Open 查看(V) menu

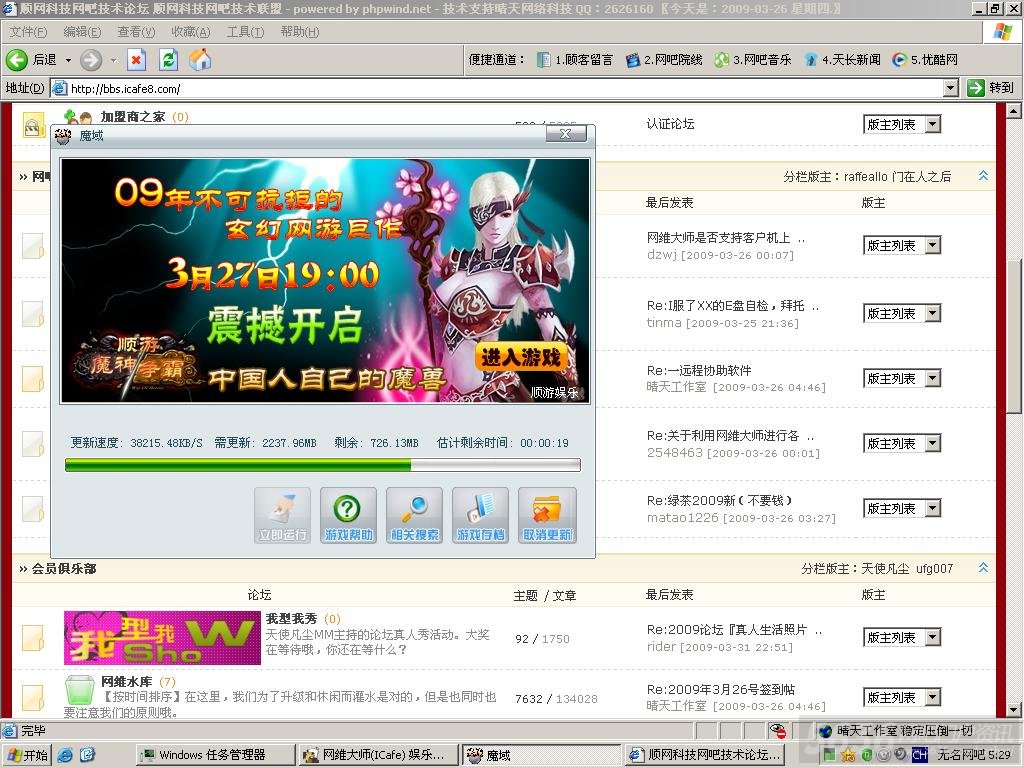point(136,32)
